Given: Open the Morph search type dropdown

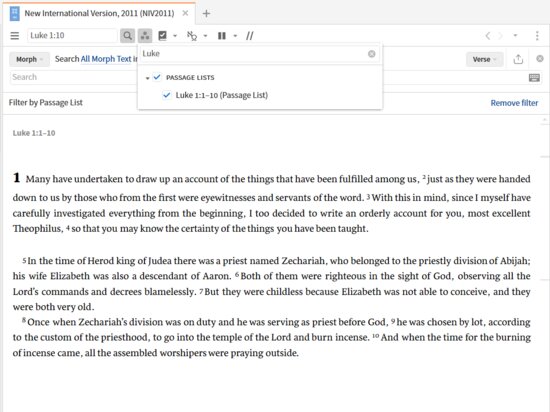Looking at the screenshot, I should pyautogui.click(x=29, y=59).
